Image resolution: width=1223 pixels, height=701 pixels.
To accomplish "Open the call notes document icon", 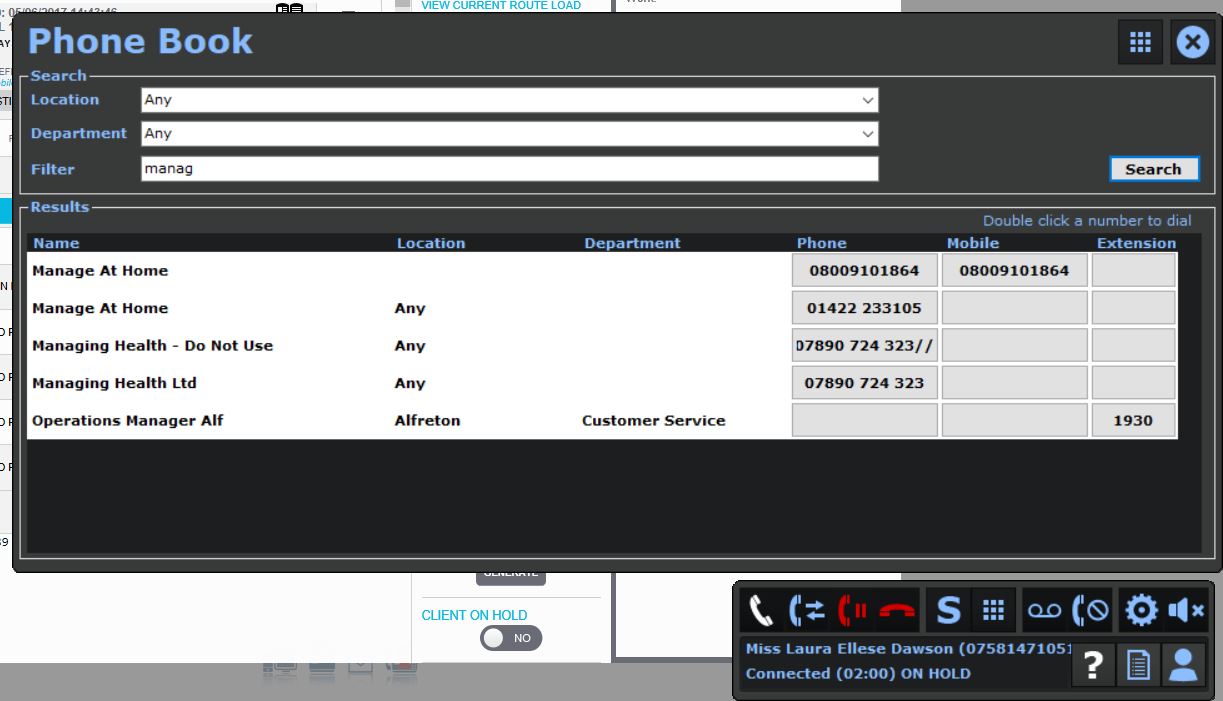I will pyautogui.click(x=1138, y=666).
